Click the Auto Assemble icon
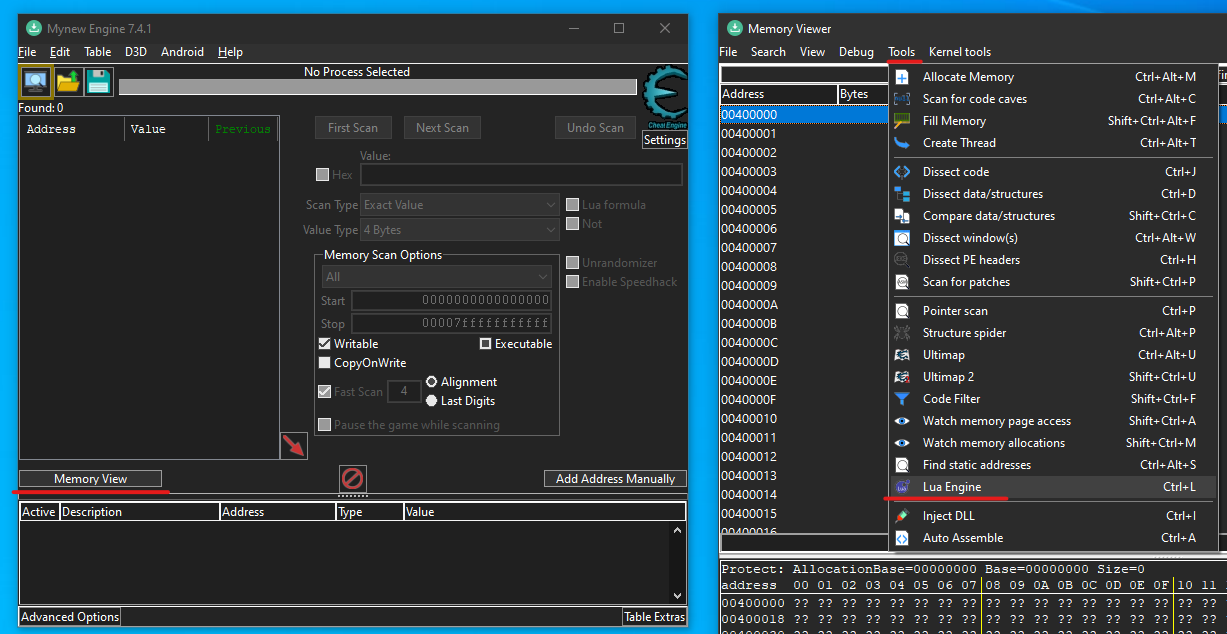The image size is (1227, 634). [x=902, y=538]
